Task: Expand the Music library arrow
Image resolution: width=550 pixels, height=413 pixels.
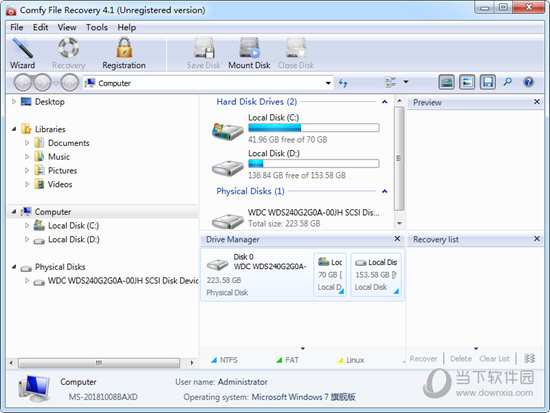Action: (x=27, y=156)
